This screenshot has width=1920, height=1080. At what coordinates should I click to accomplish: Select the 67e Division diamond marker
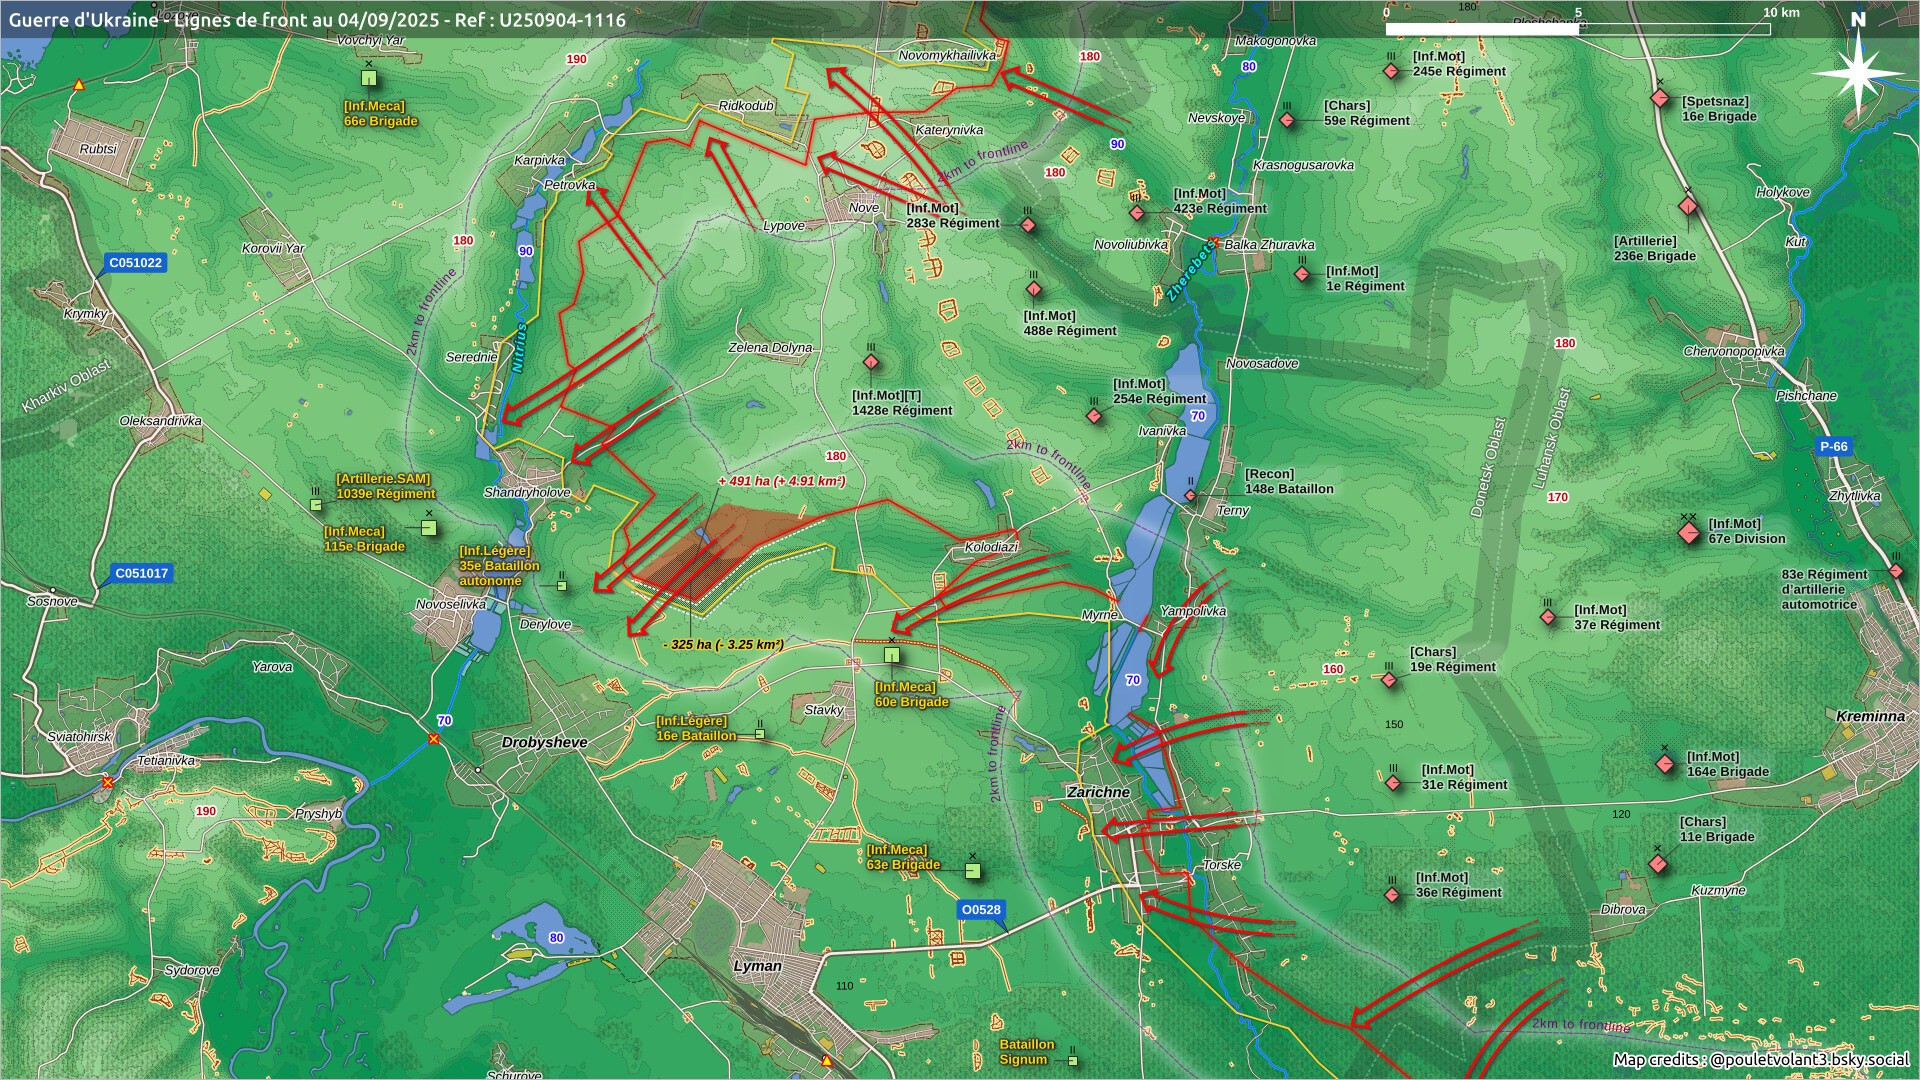coord(1689,533)
